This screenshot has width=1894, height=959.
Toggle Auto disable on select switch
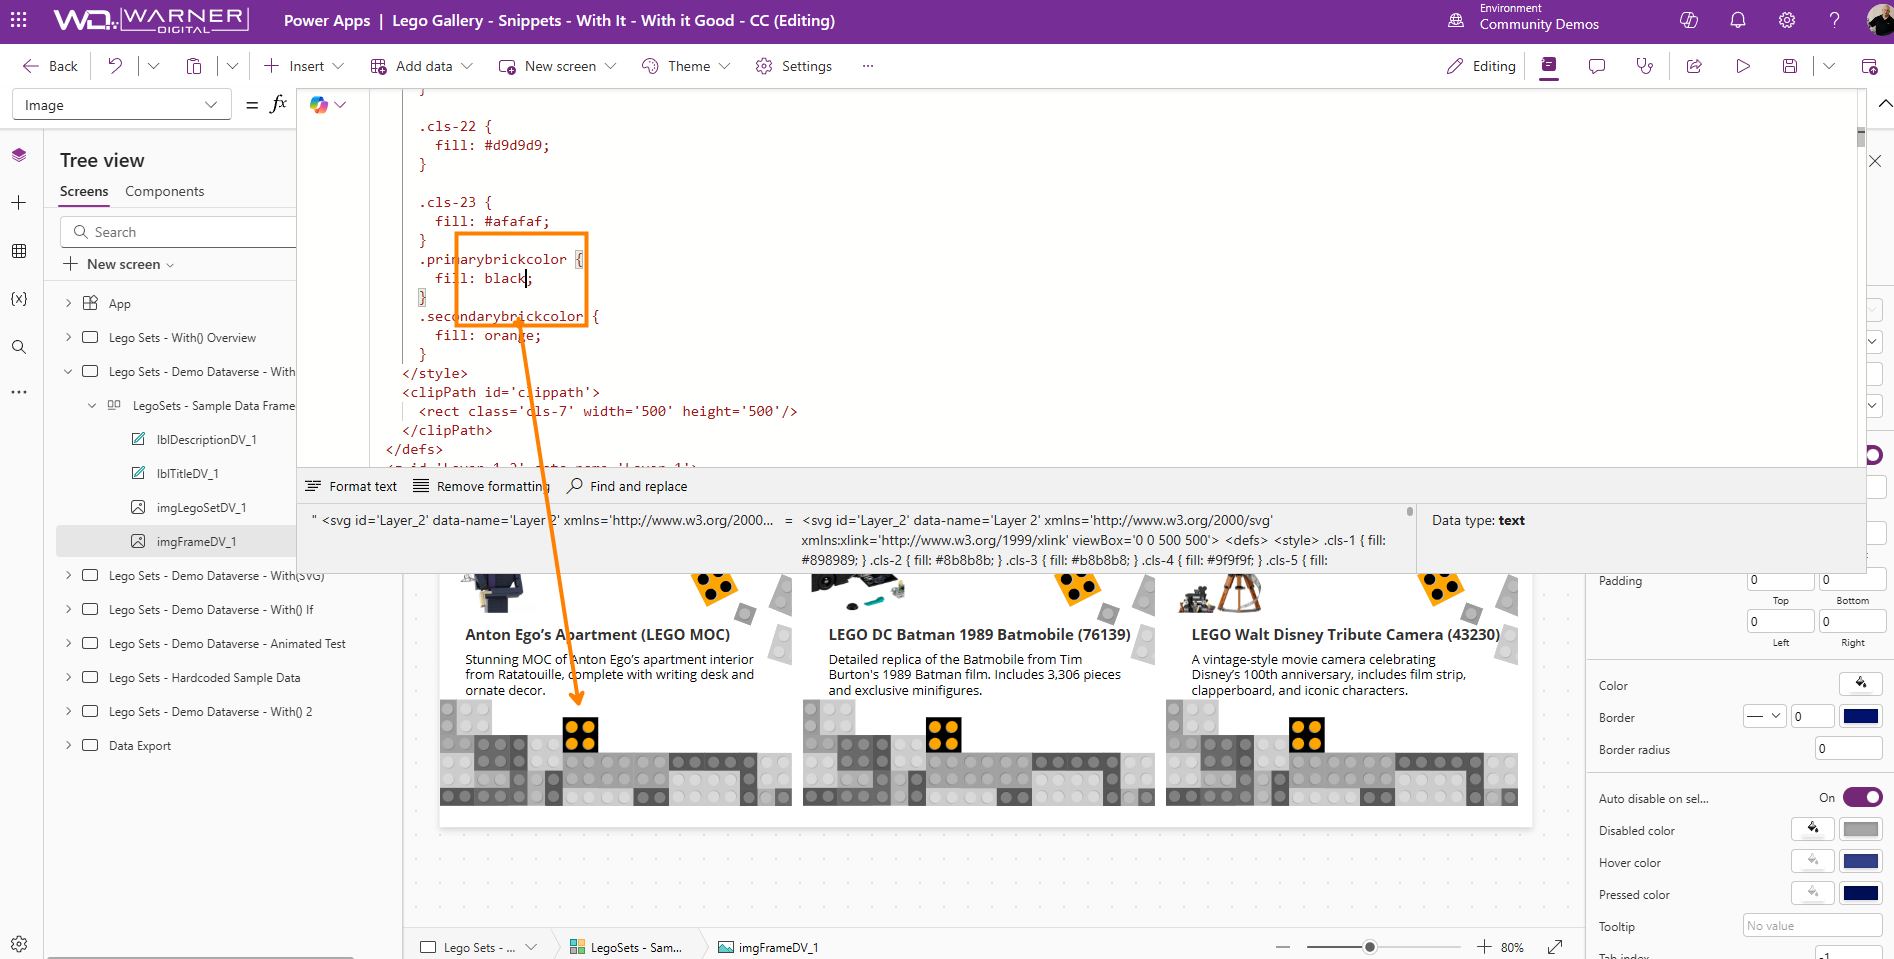click(1862, 797)
